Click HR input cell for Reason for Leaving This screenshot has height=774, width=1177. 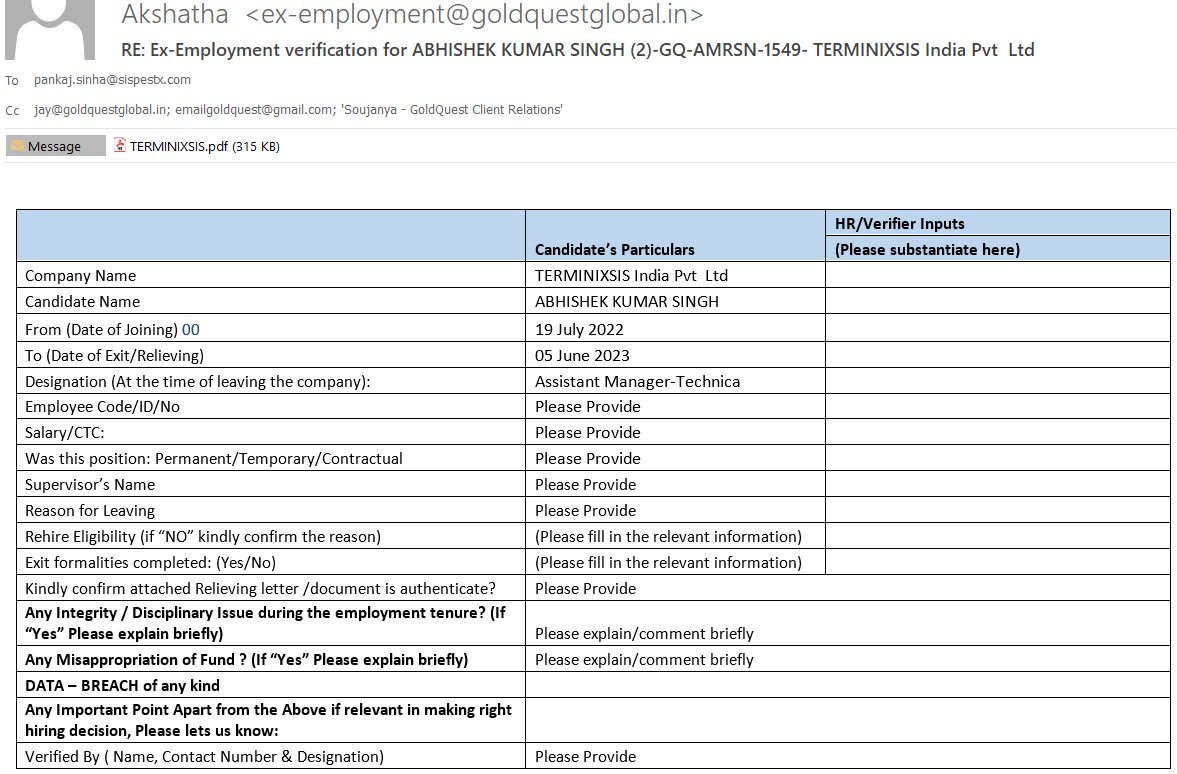point(998,510)
